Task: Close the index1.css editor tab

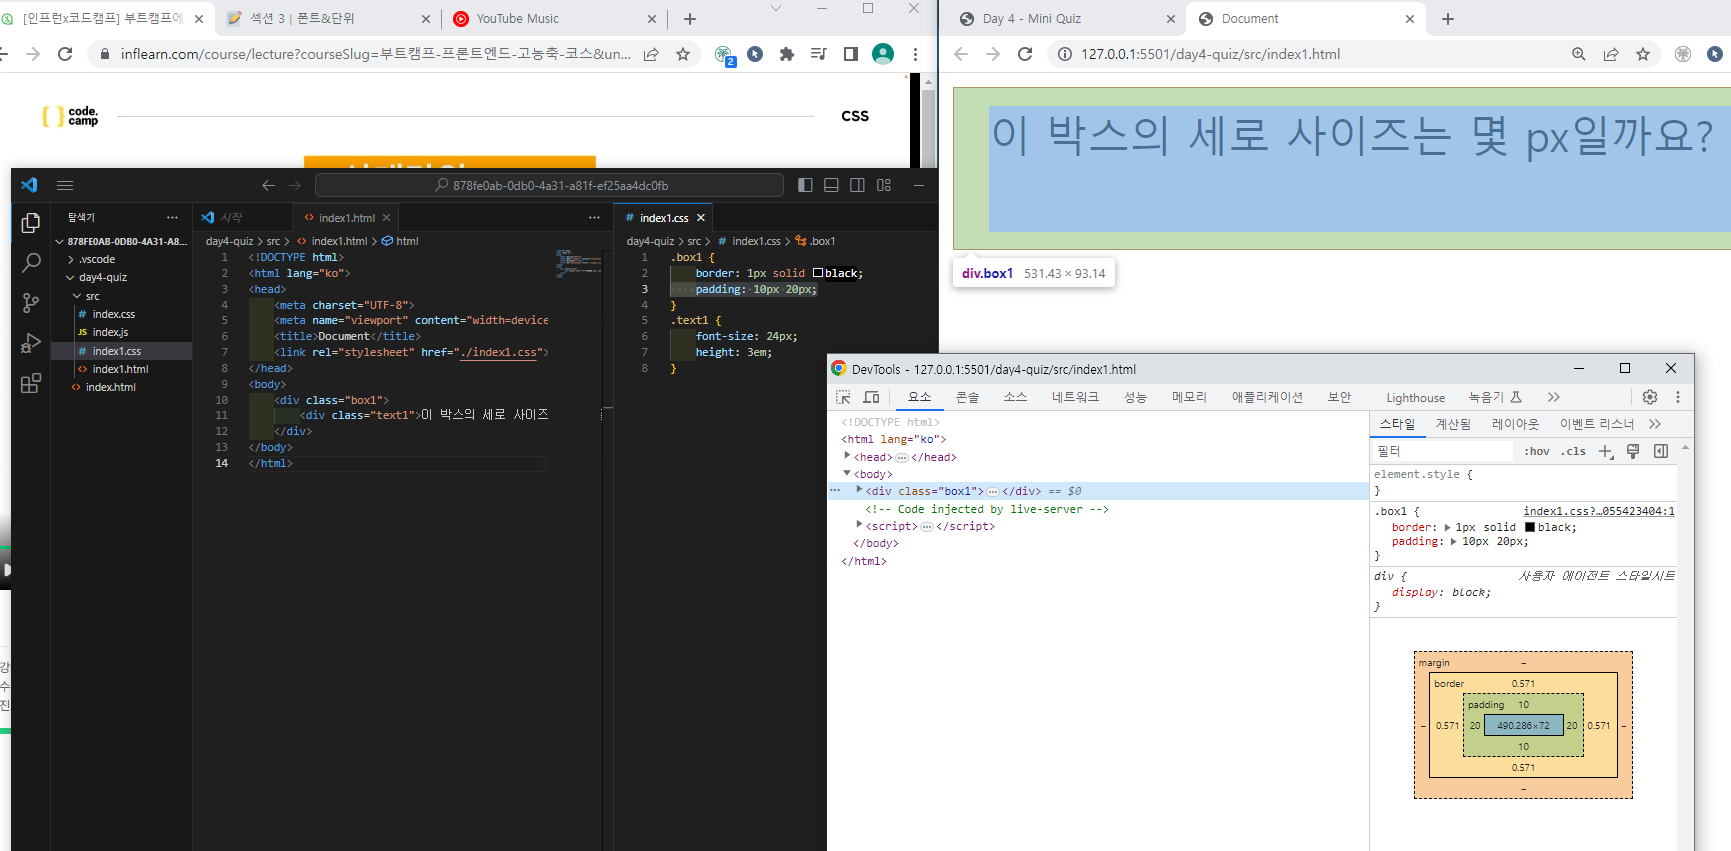Action: (701, 217)
